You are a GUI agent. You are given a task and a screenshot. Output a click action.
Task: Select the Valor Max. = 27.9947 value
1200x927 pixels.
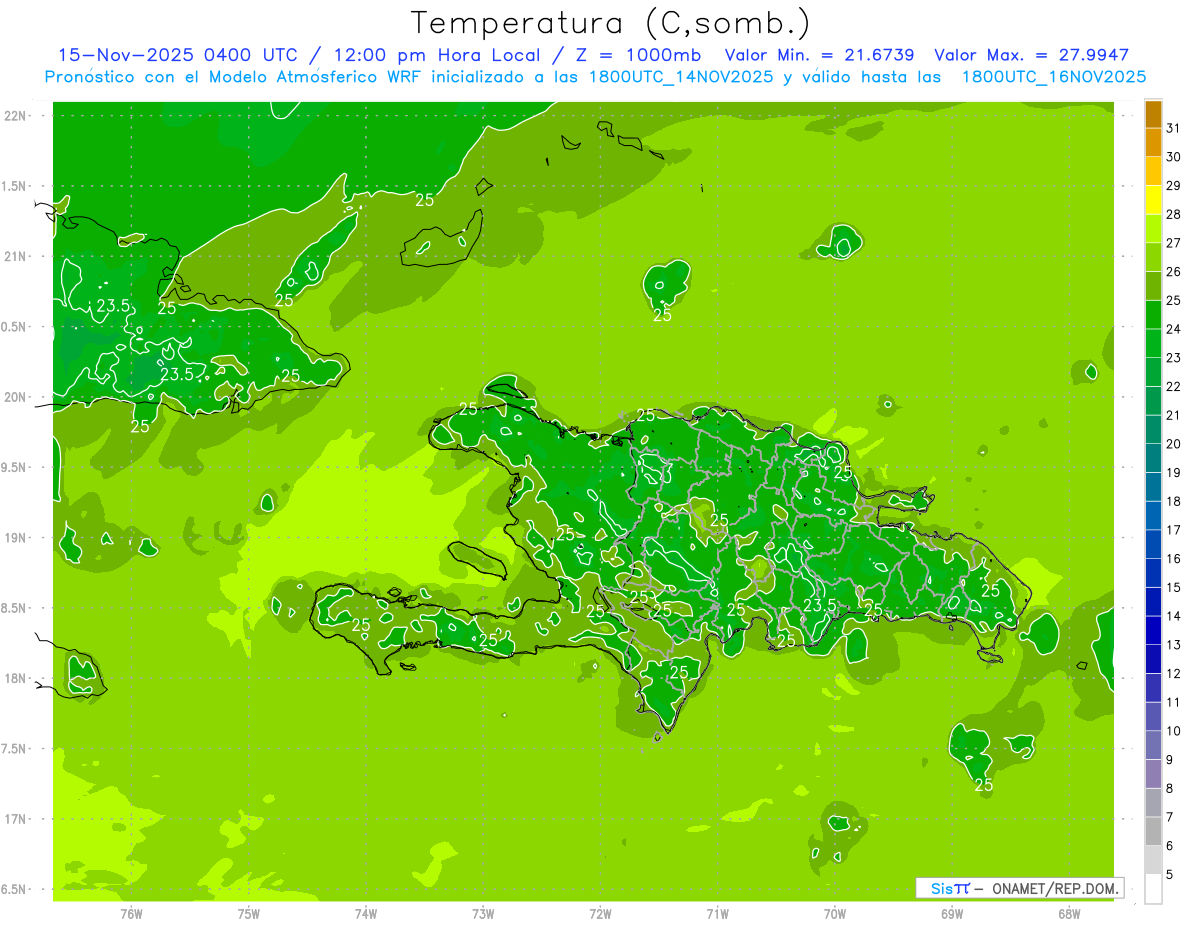1031,55
